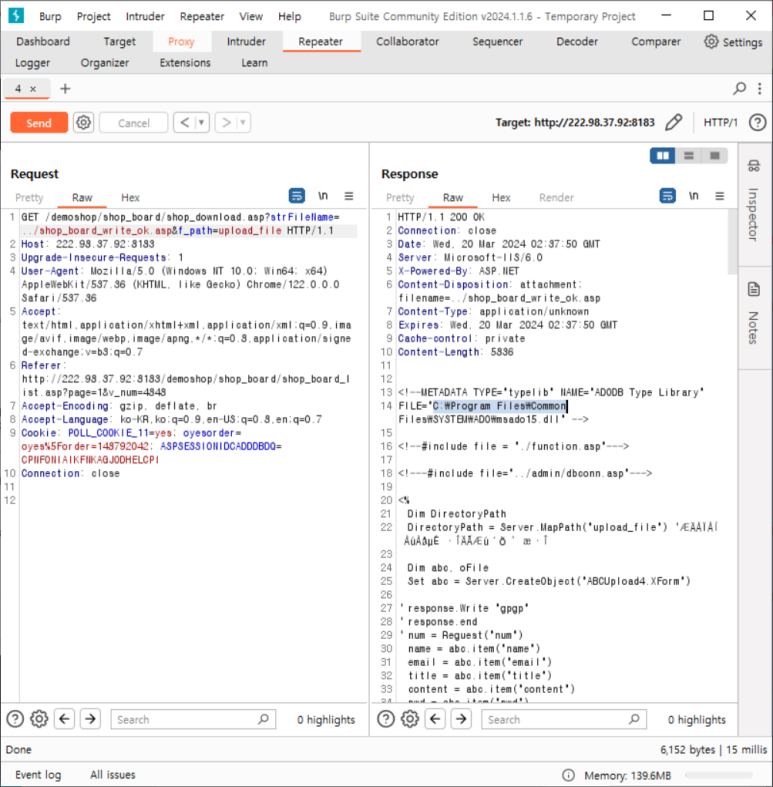Search tabs using the magnifier icon
This screenshot has width=773, height=787.
(739, 89)
